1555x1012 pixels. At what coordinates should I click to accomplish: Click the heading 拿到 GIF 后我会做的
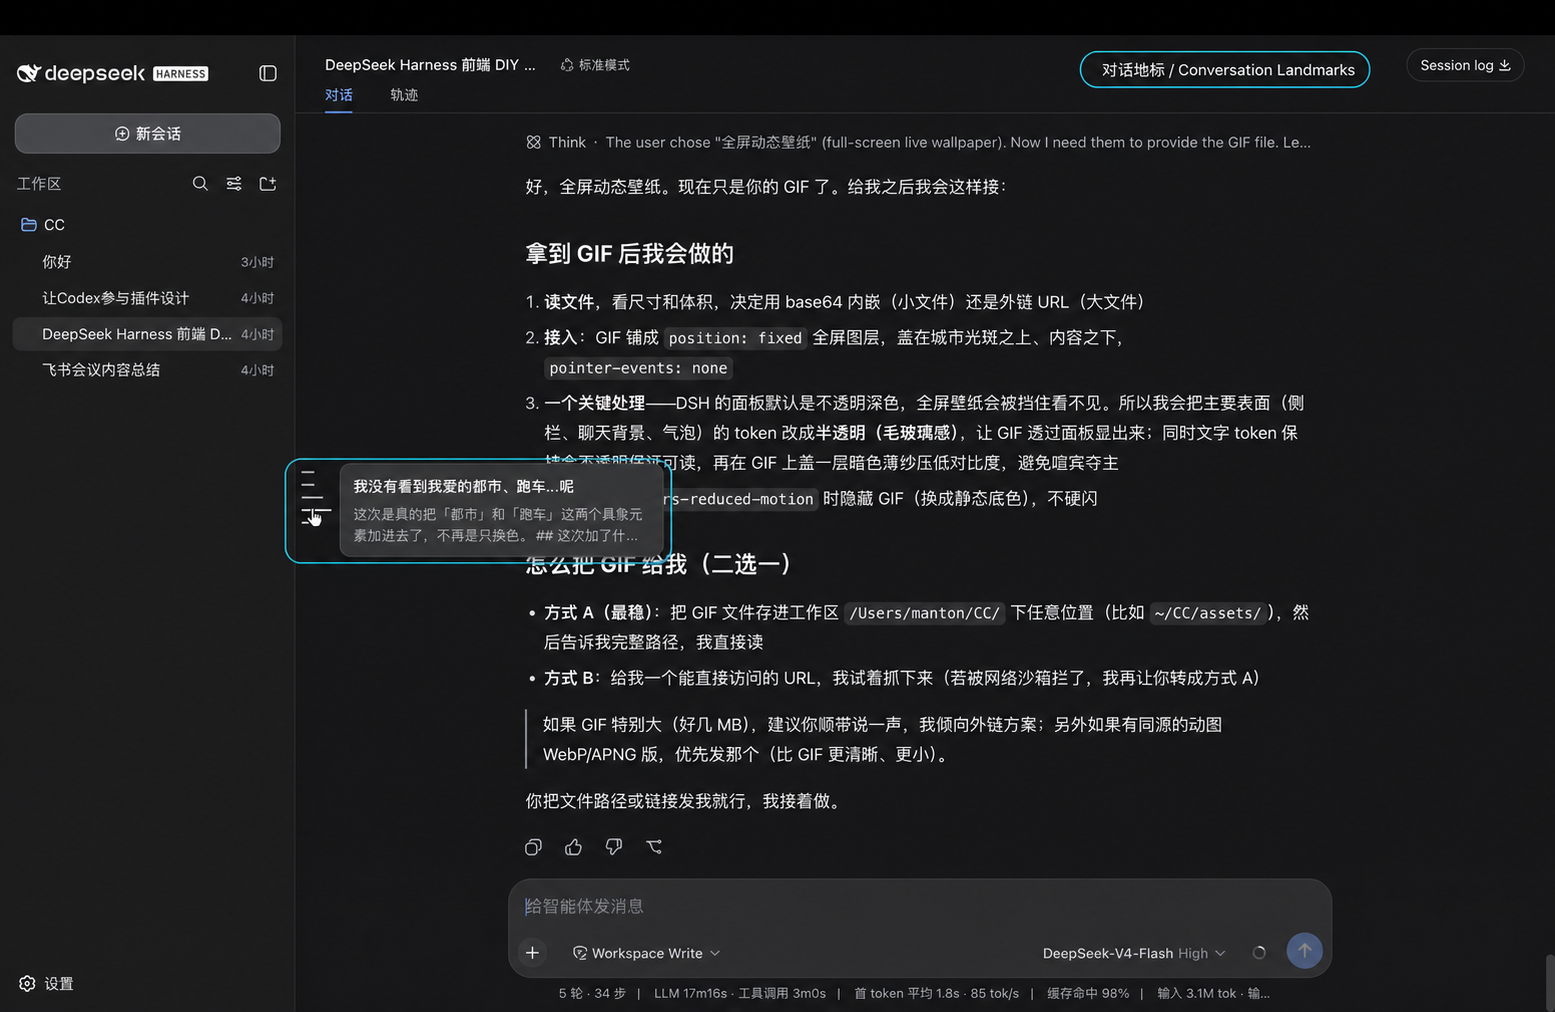coord(629,254)
